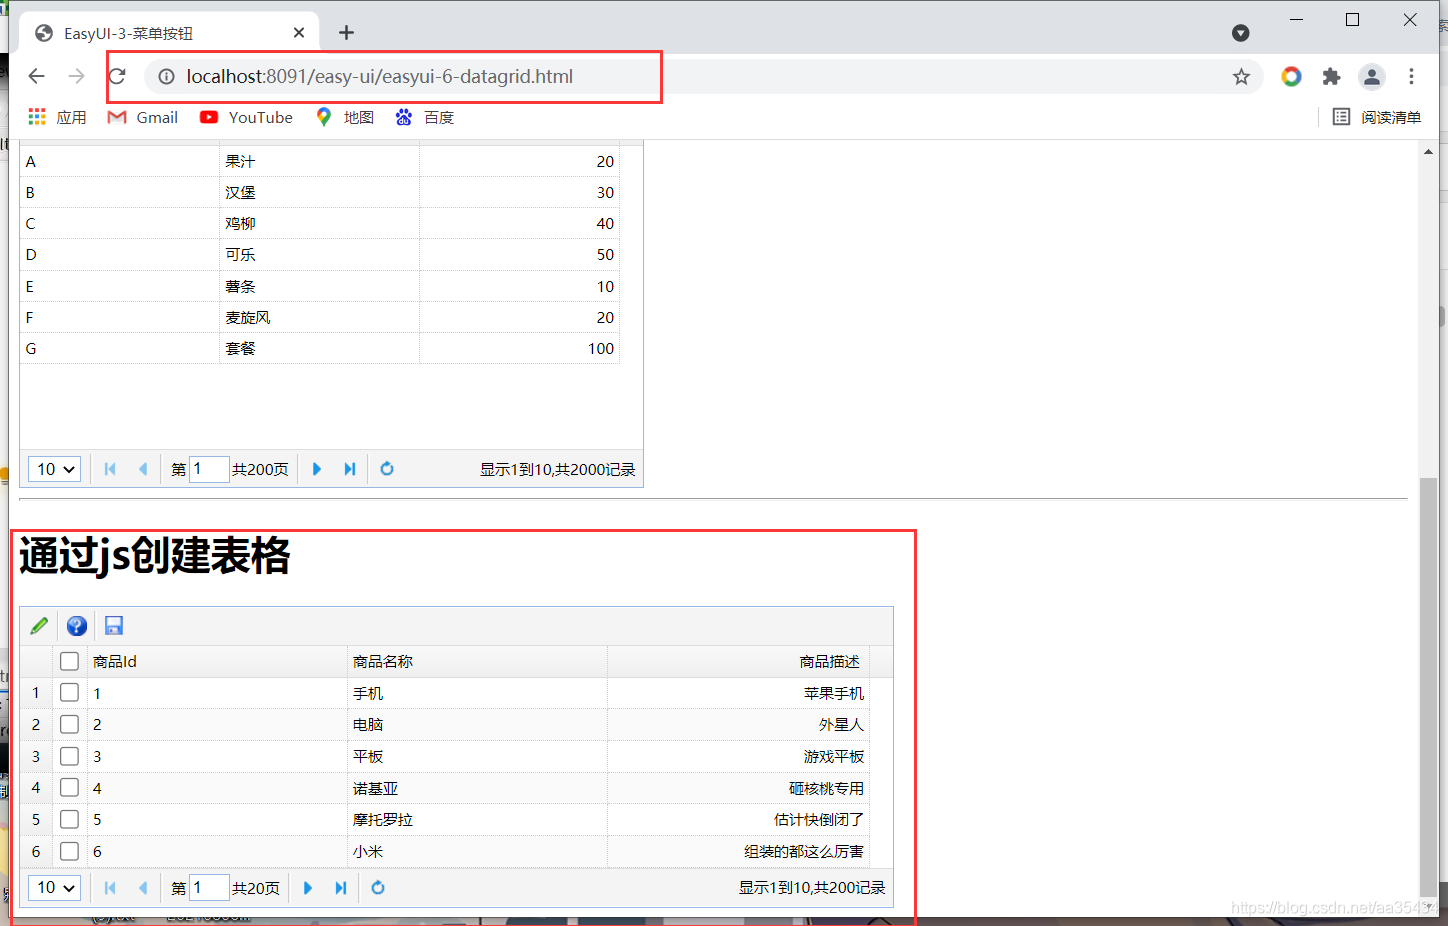Reload the browser page

[117, 76]
